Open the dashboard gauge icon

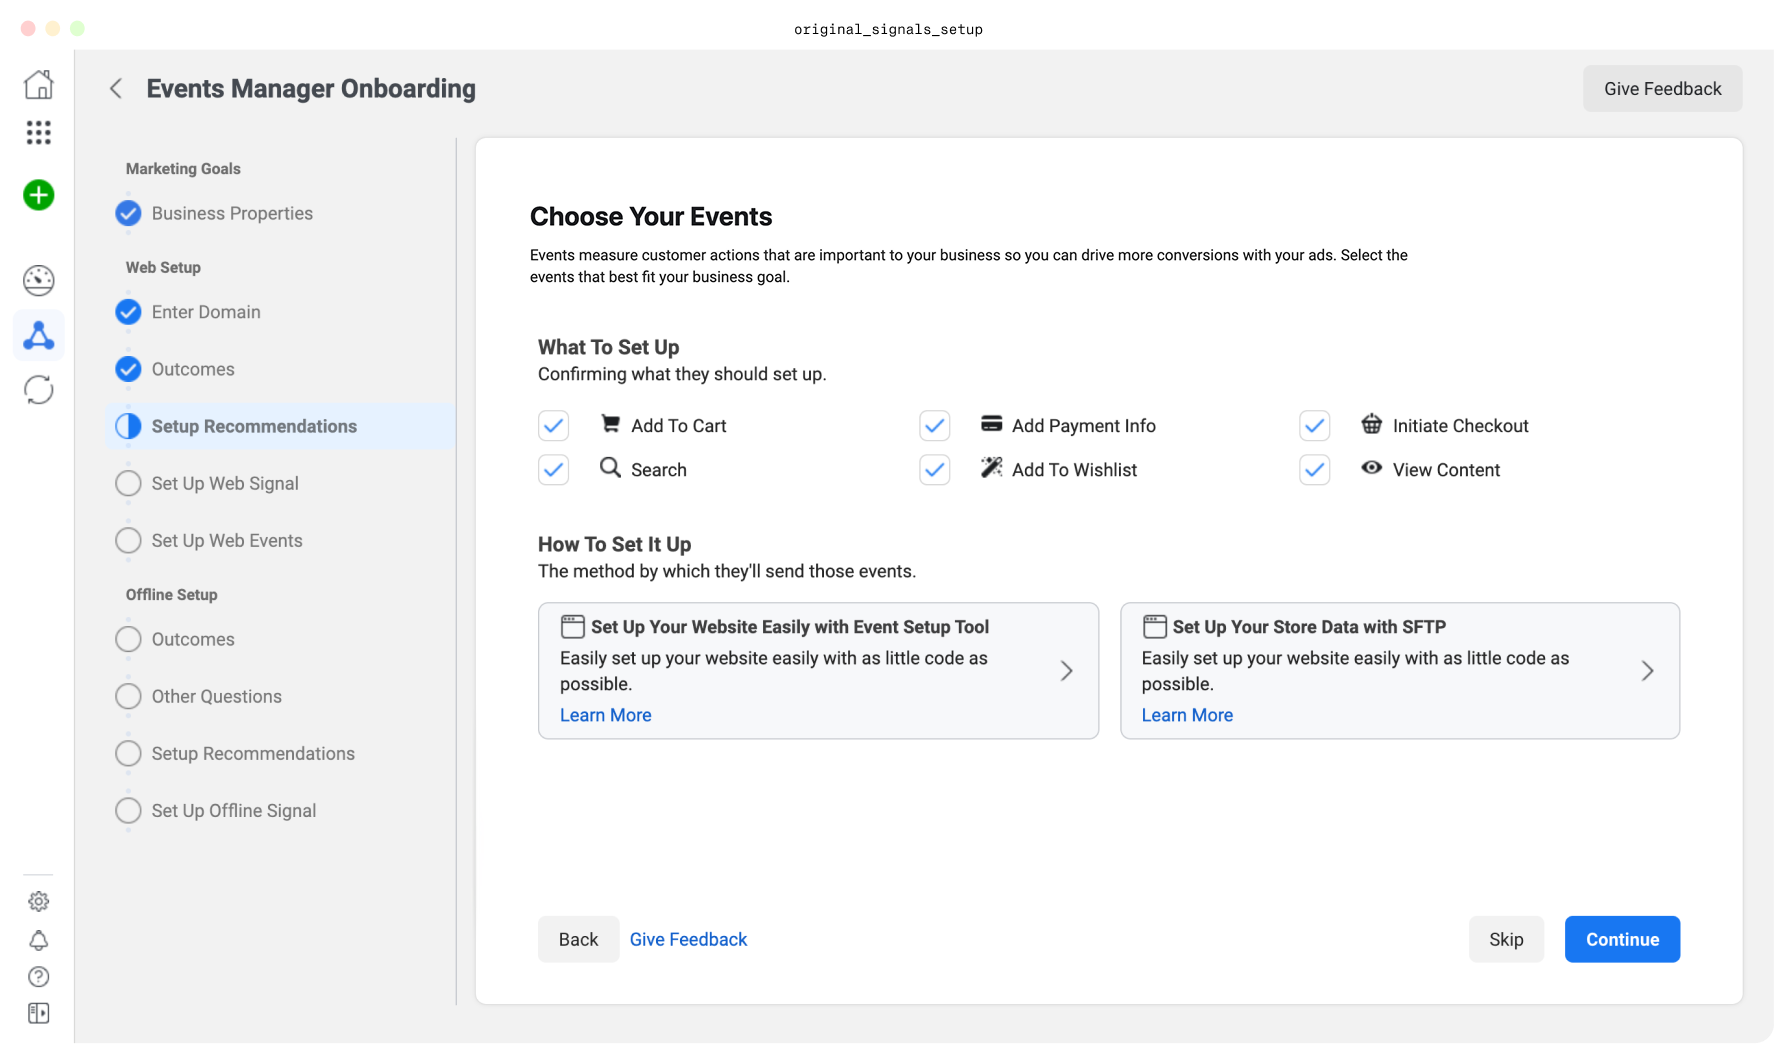pyautogui.click(x=38, y=280)
